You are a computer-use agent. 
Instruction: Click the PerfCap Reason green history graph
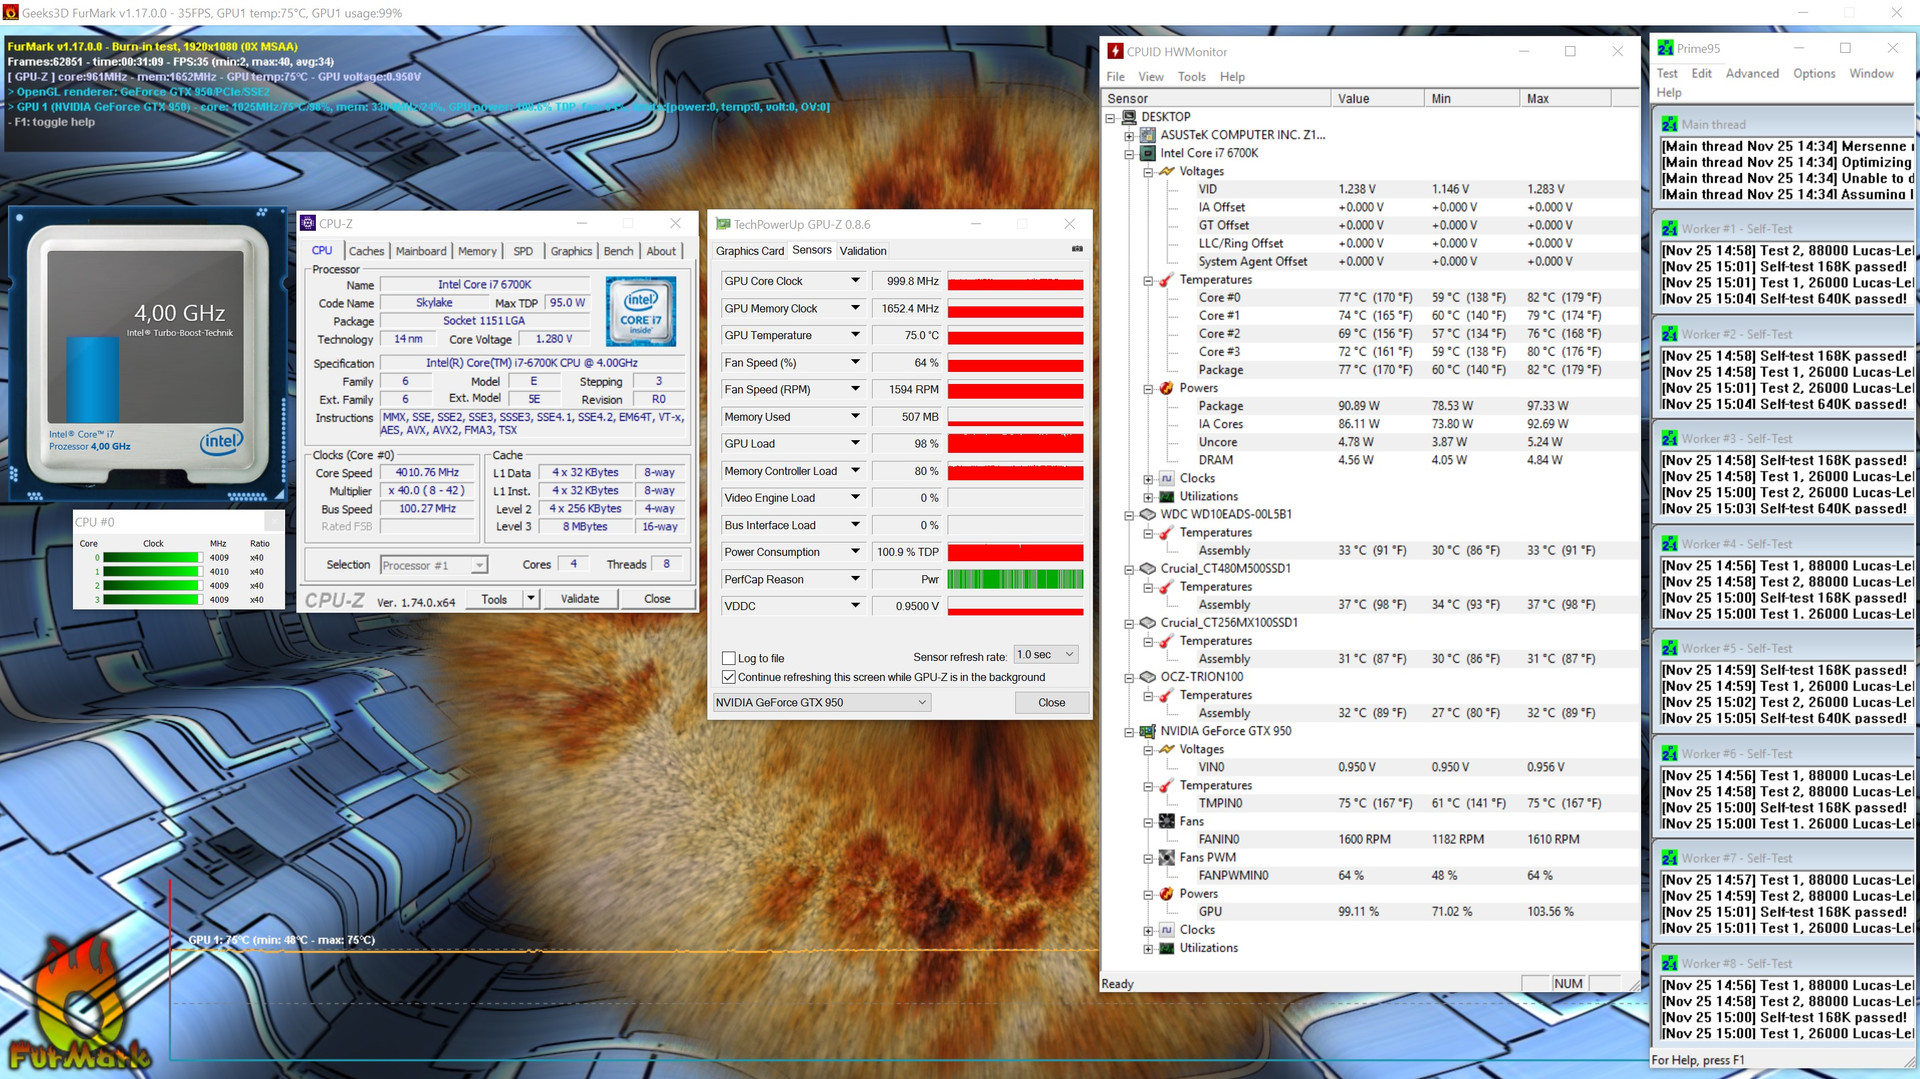pos(1015,579)
